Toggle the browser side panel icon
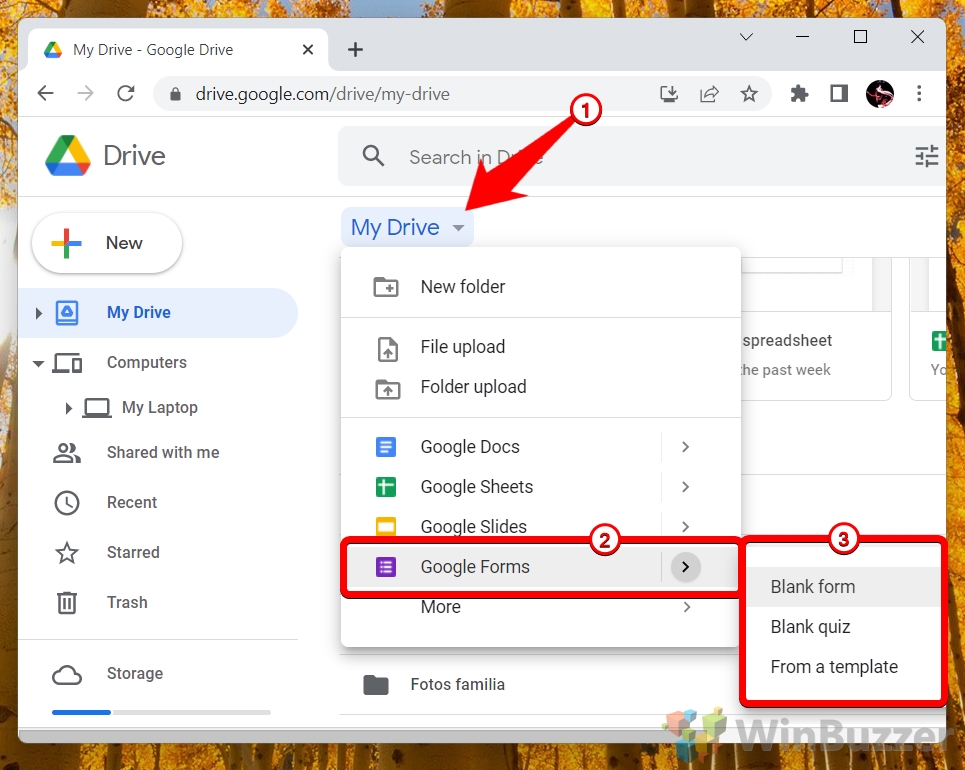 (x=839, y=94)
